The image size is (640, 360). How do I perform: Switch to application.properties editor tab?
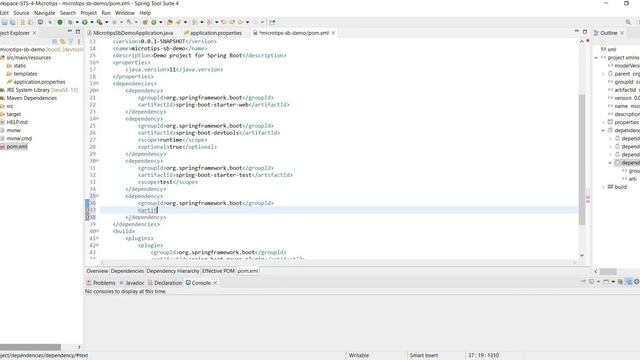coord(213,33)
